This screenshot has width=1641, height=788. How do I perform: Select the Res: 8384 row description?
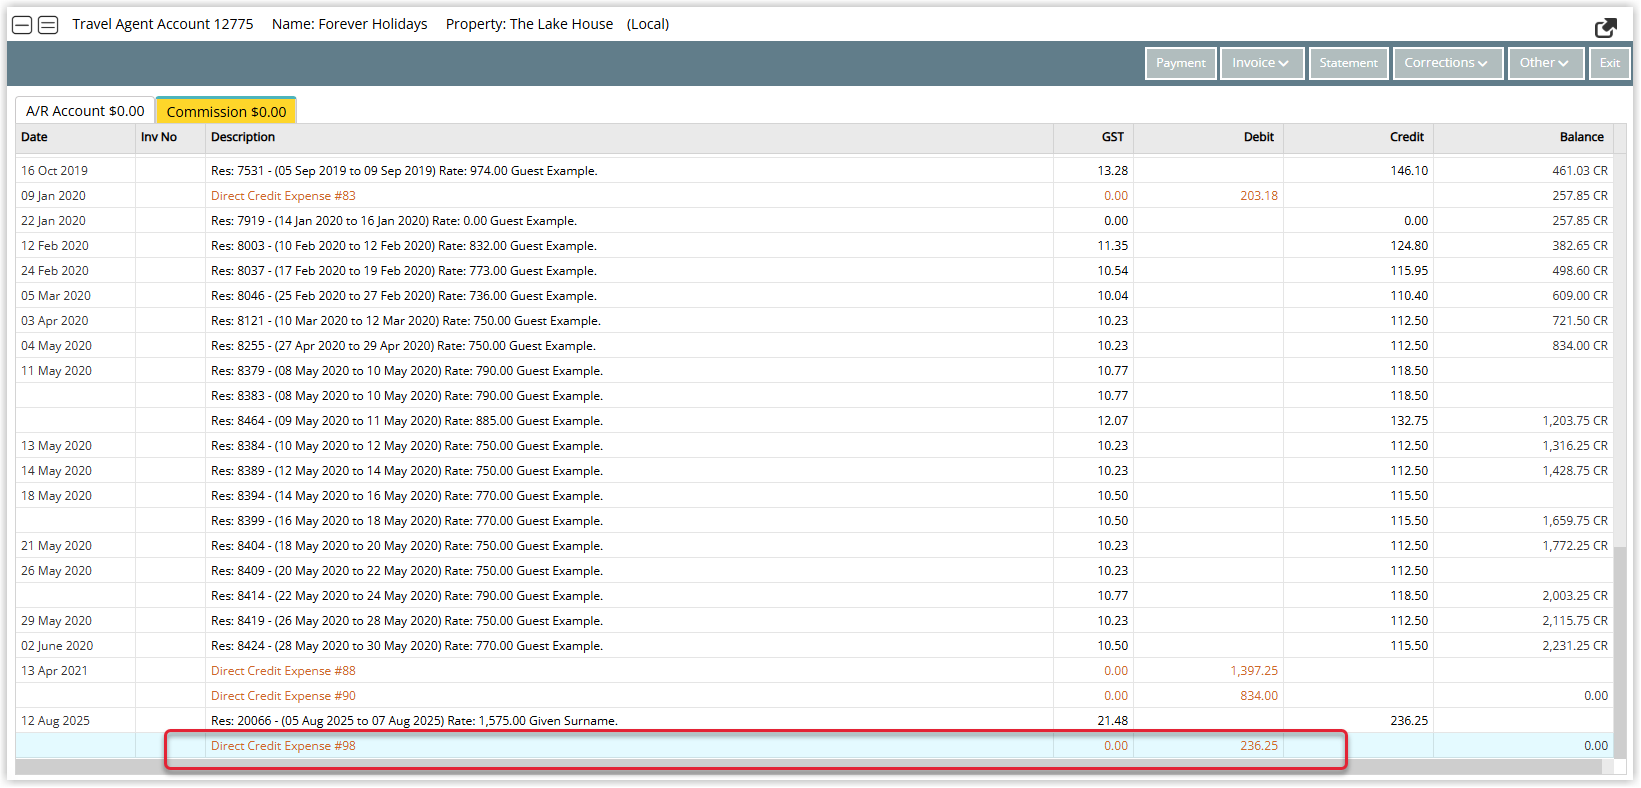click(x=407, y=446)
